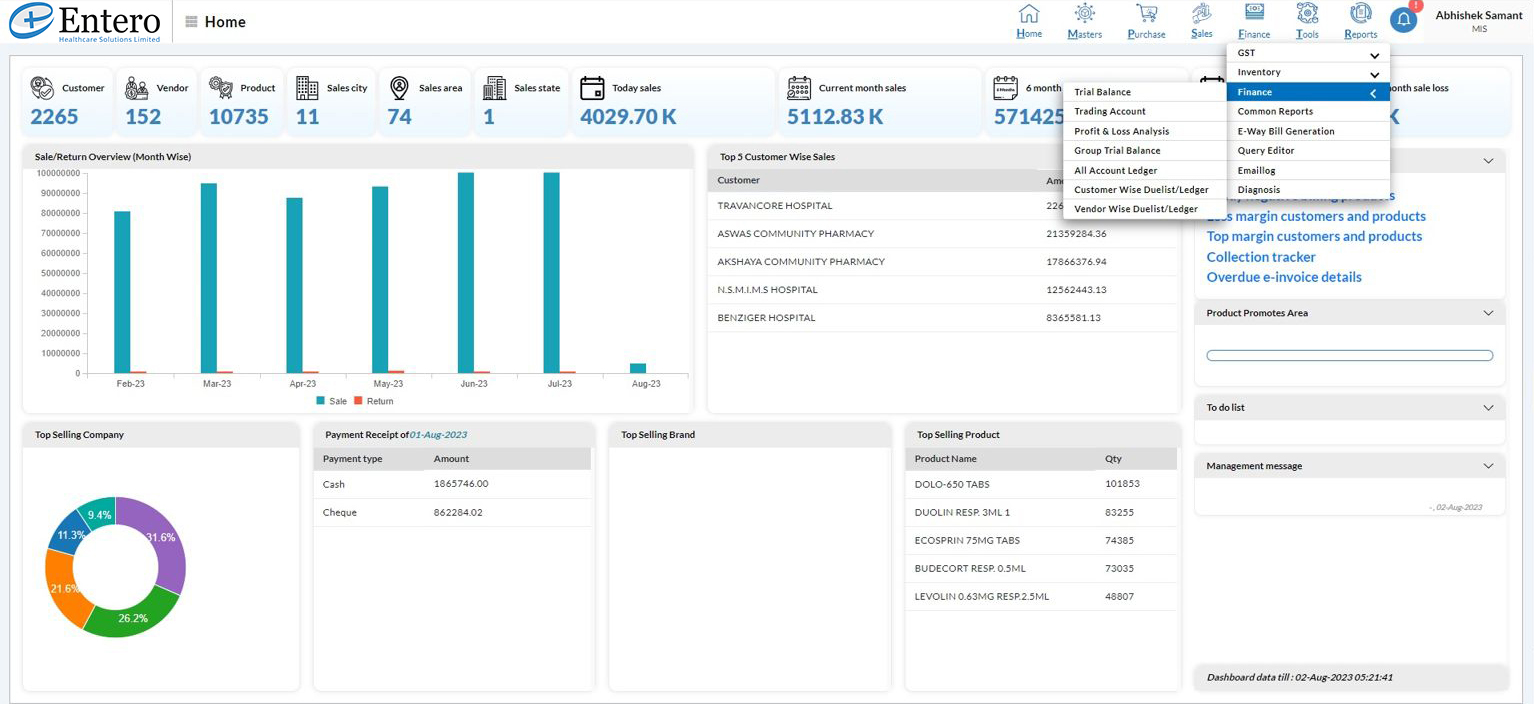Open the Masters gear icon menu
The image size is (1534, 704).
1084,15
